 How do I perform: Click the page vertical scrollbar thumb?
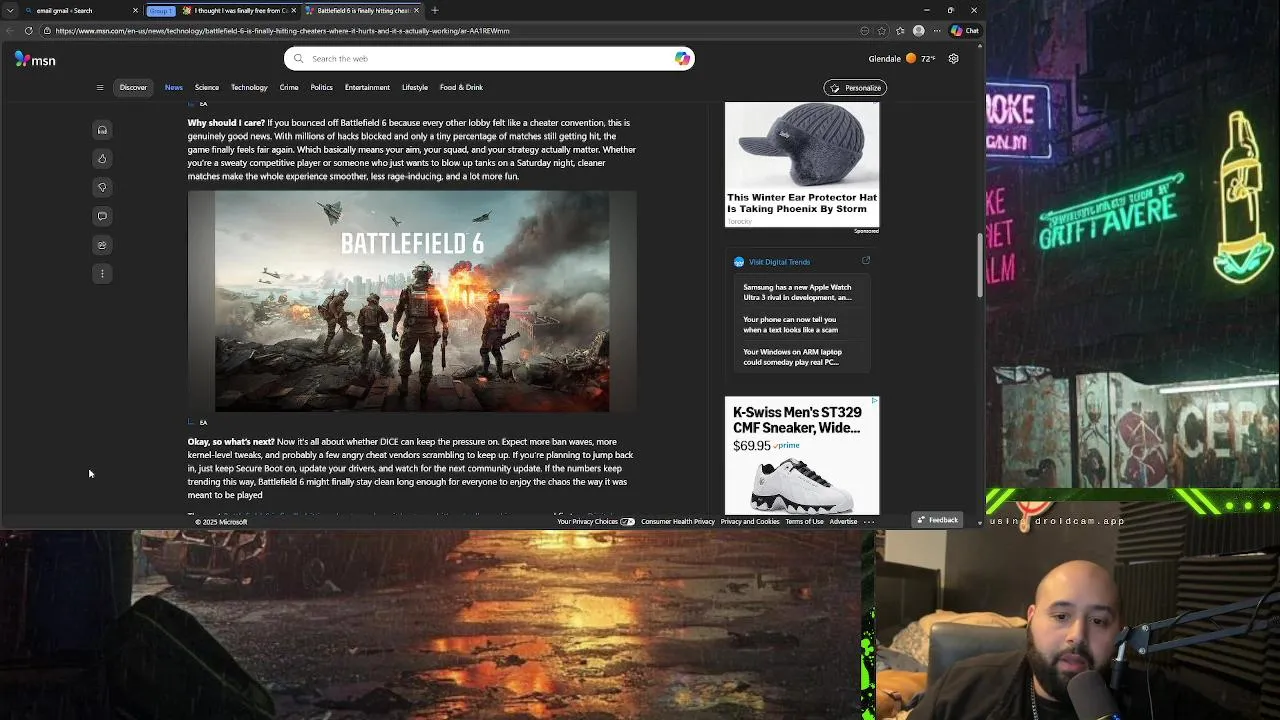980,265
